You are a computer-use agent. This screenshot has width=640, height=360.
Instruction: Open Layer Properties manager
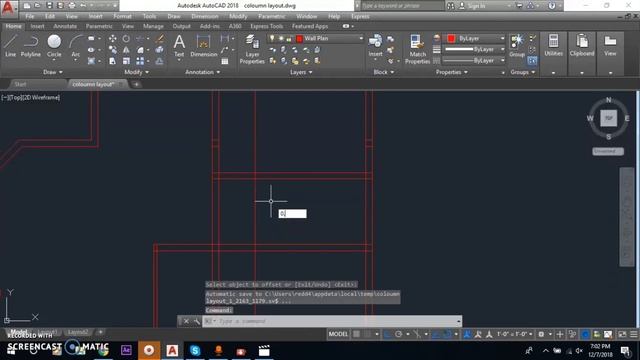(x=252, y=49)
